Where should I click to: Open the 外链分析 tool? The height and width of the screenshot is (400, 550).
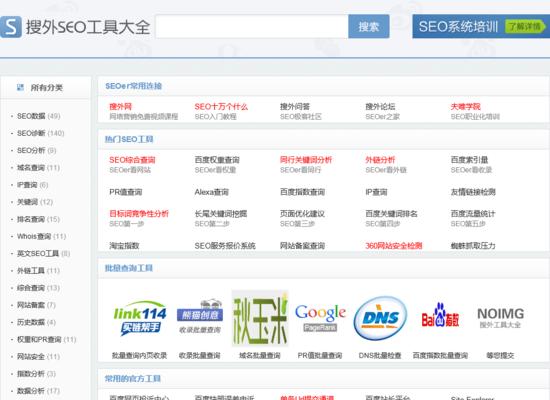click(x=380, y=160)
